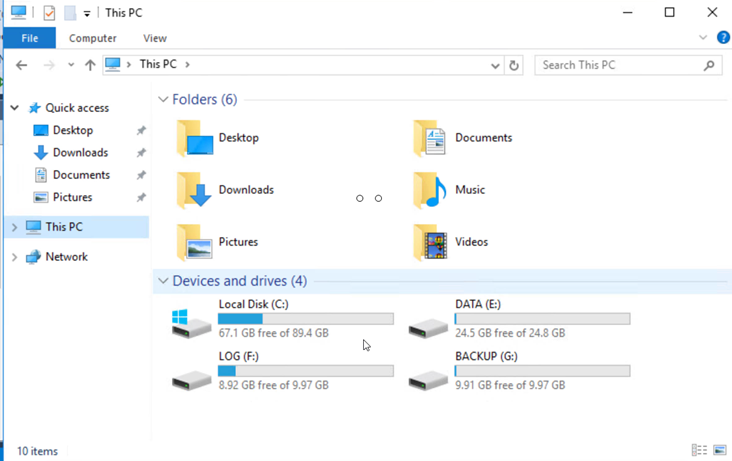The height and width of the screenshot is (461, 732).
Task: Click the Back navigation arrow
Action: pos(21,65)
